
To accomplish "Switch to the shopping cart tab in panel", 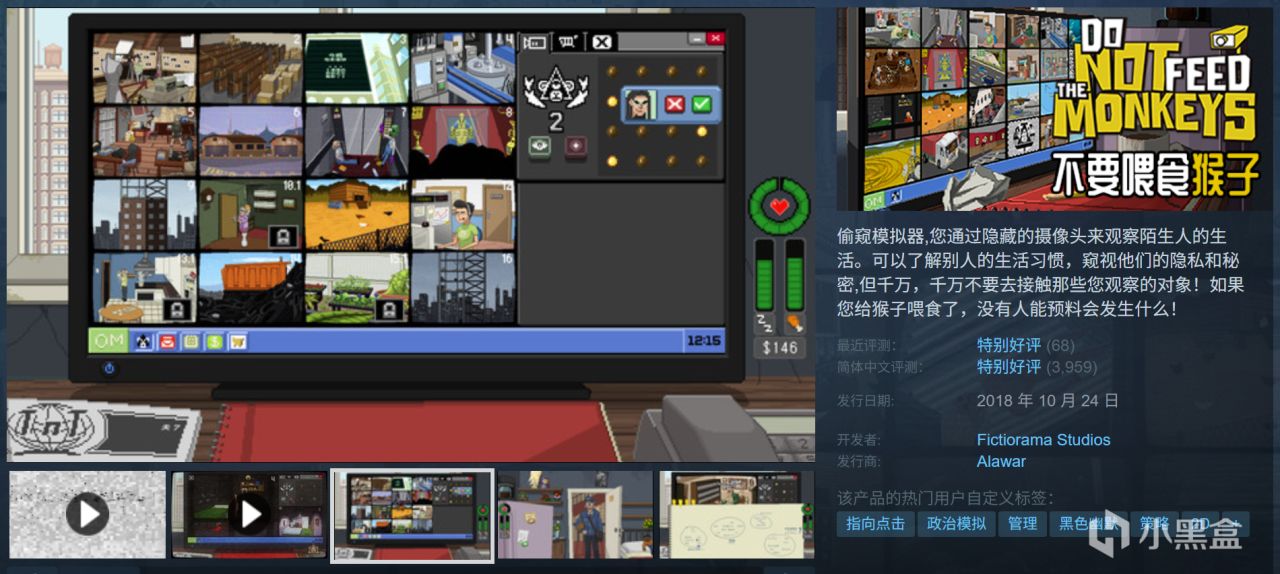I will (568, 41).
